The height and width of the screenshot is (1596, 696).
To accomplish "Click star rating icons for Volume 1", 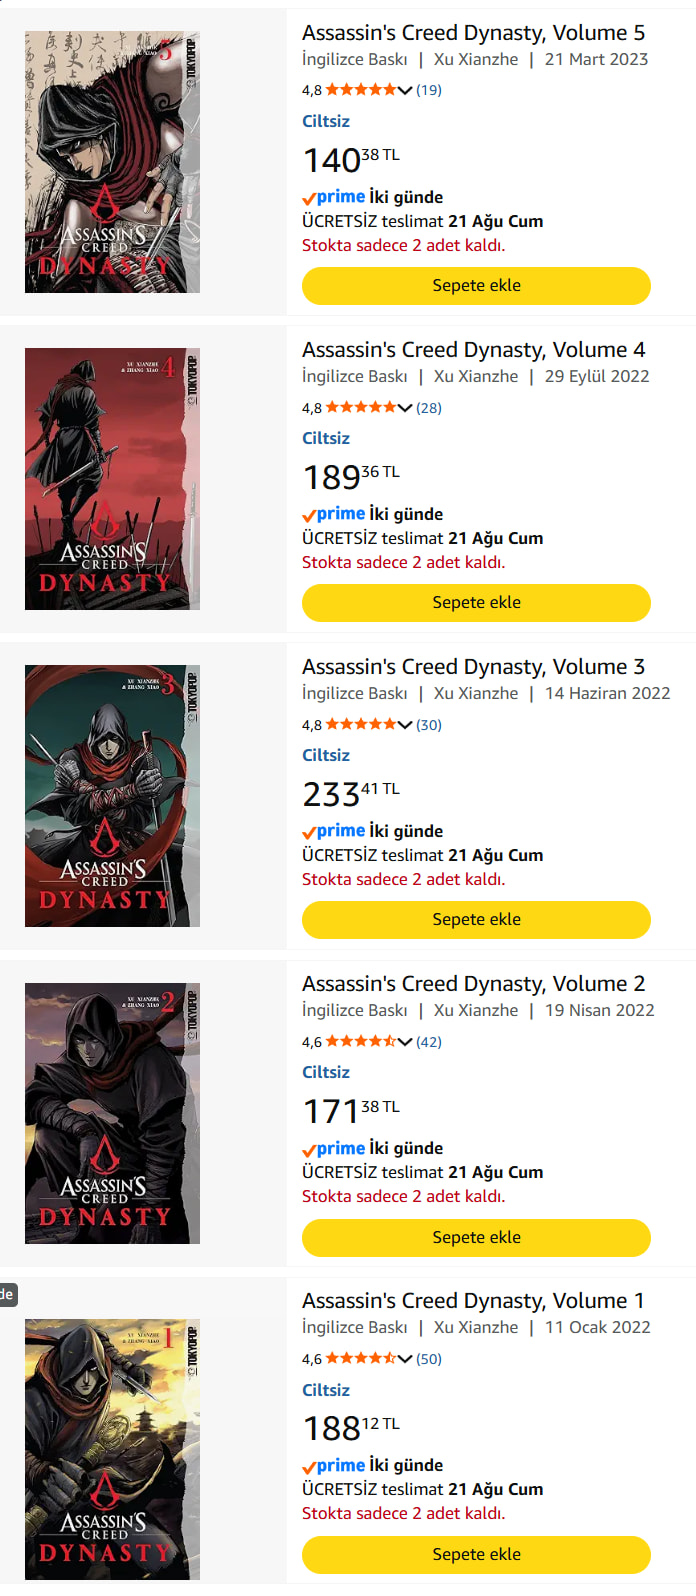I will [x=361, y=1358].
